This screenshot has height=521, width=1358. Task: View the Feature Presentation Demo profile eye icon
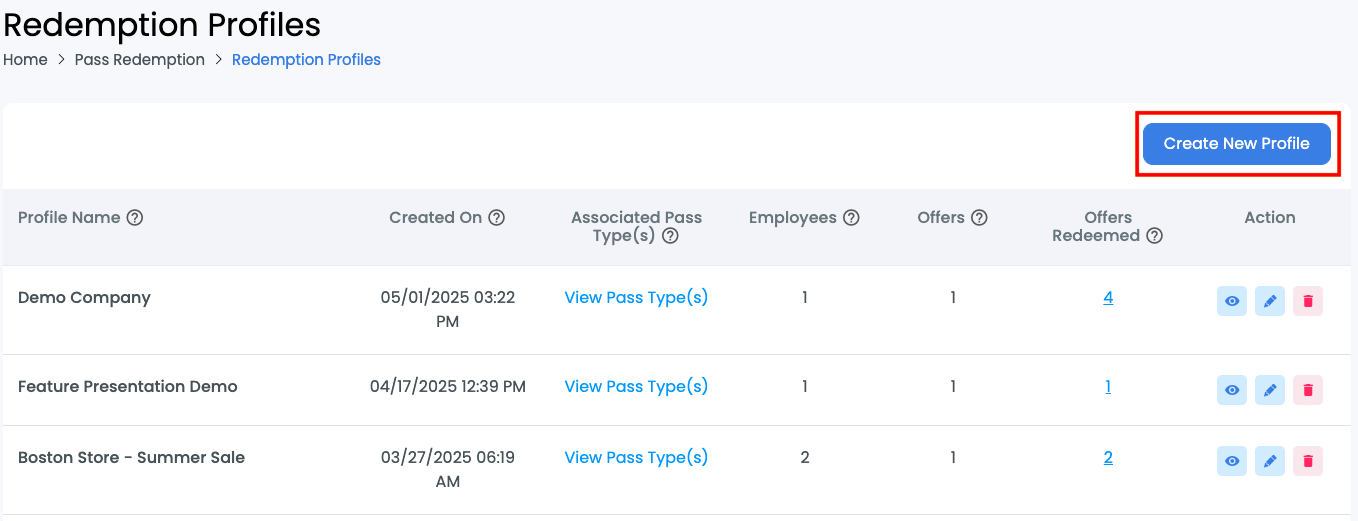(x=1232, y=390)
